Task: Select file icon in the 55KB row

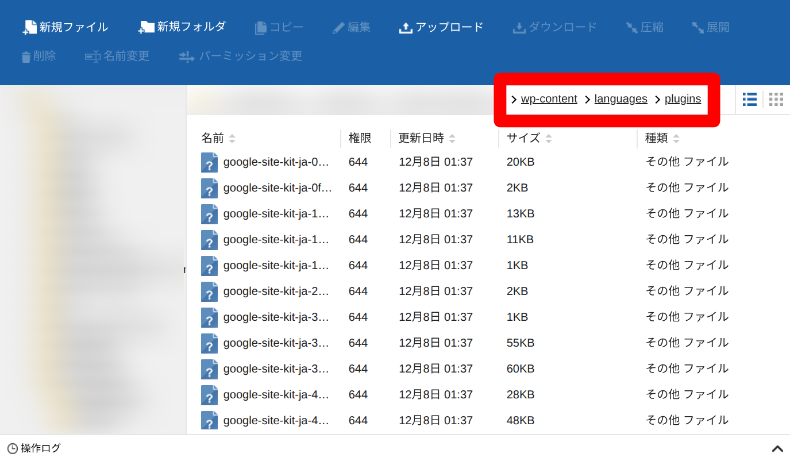Action: (x=209, y=343)
